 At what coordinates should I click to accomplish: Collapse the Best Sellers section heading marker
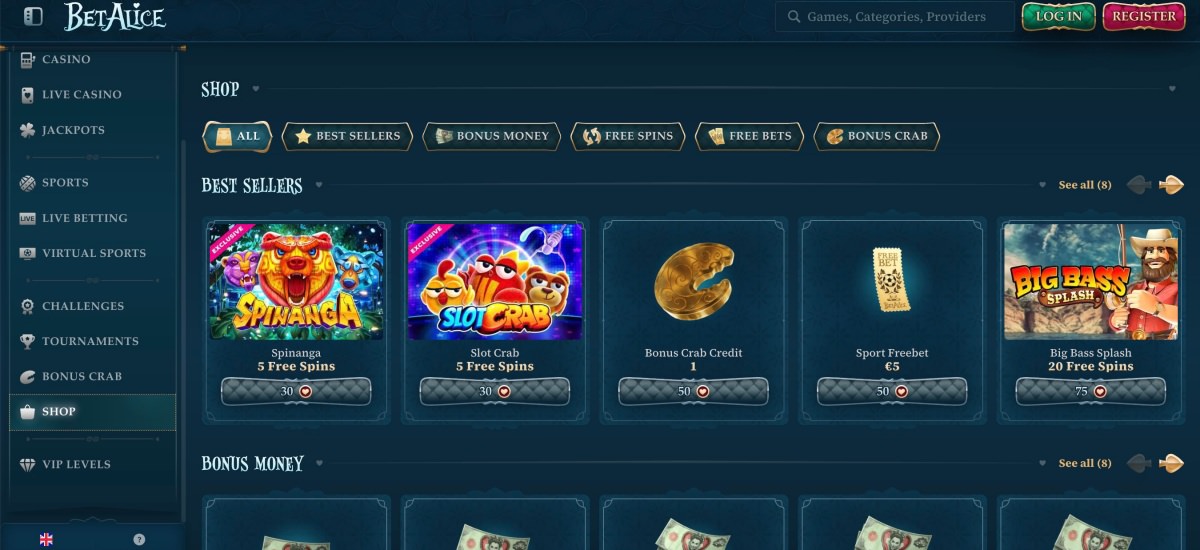point(319,185)
